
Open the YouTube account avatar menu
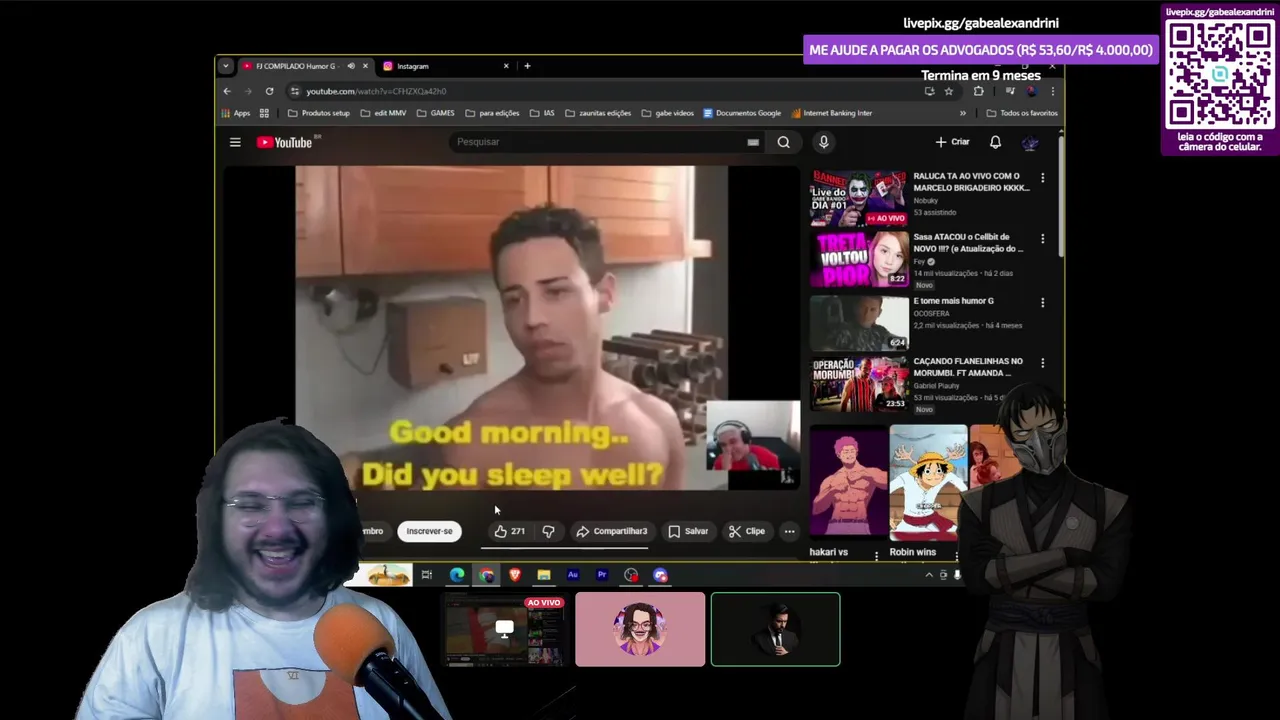pos(1030,142)
